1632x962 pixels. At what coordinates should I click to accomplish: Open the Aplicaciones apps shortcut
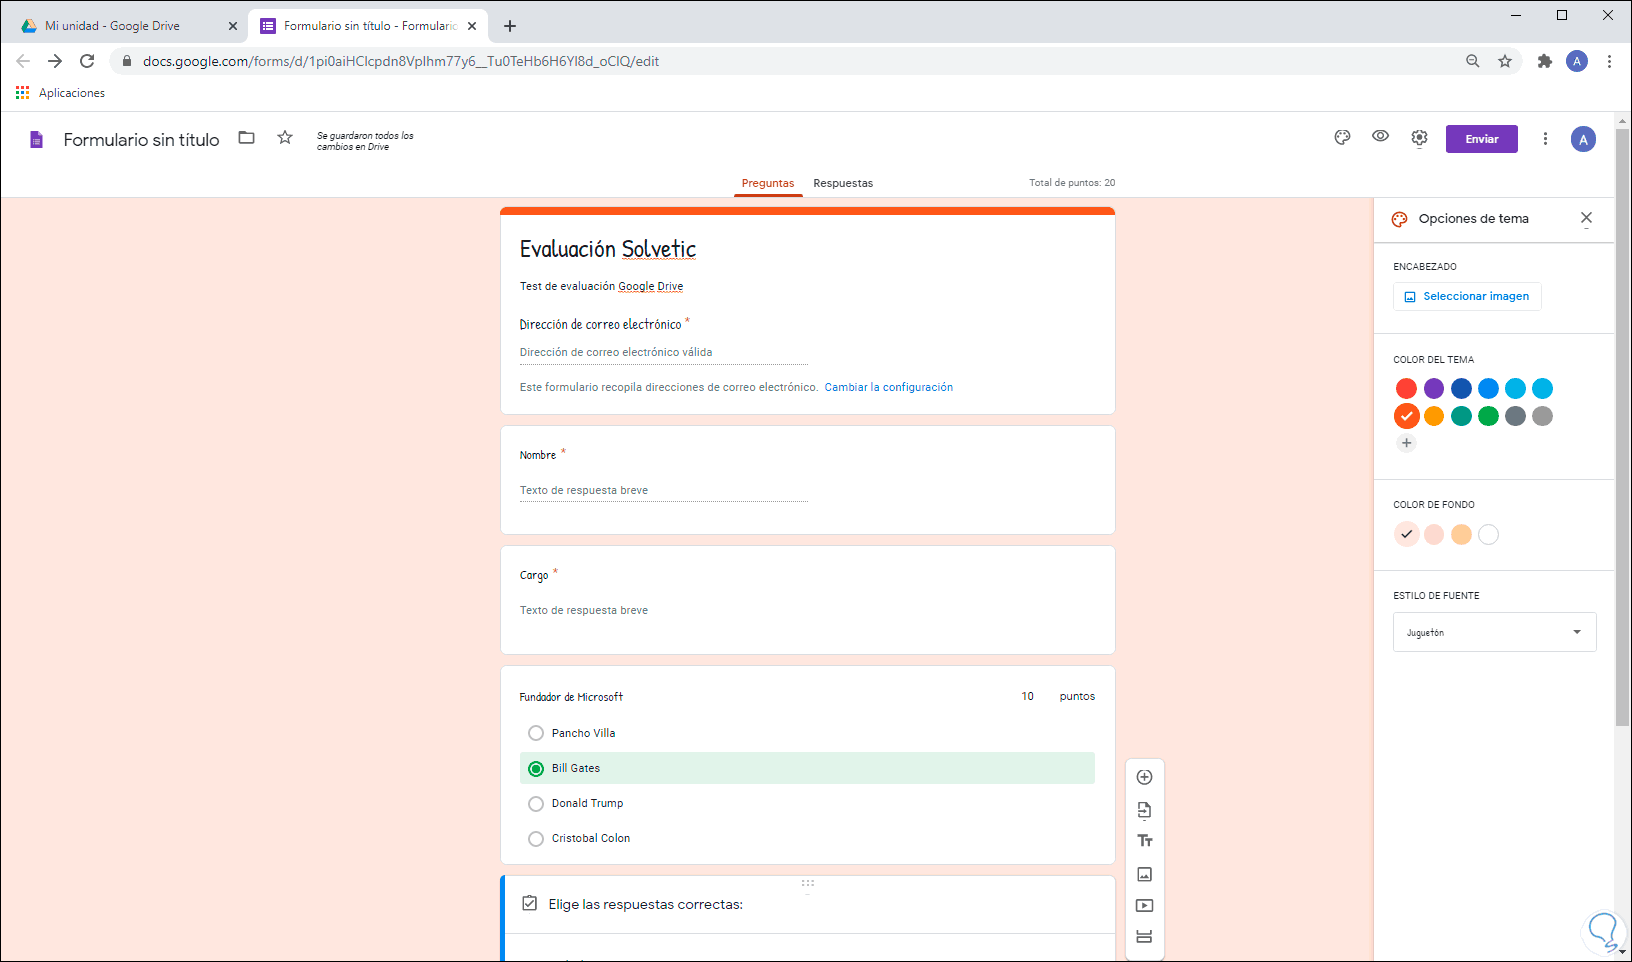(x=60, y=93)
